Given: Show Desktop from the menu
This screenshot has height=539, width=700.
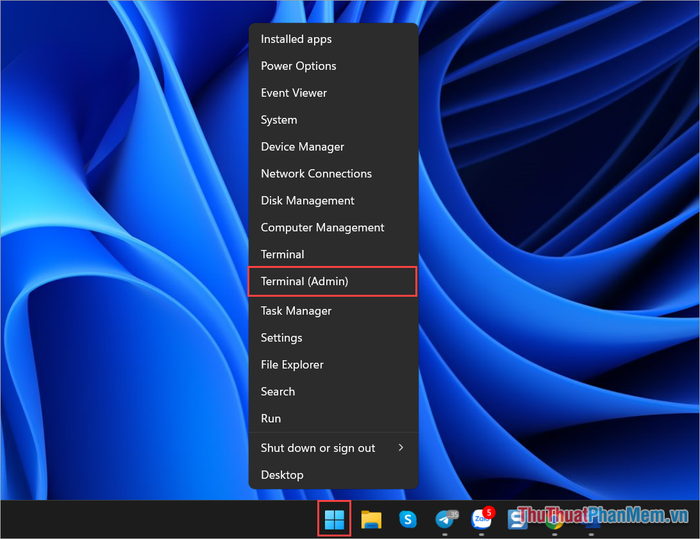Looking at the screenshot, I should tap(333, 475).
